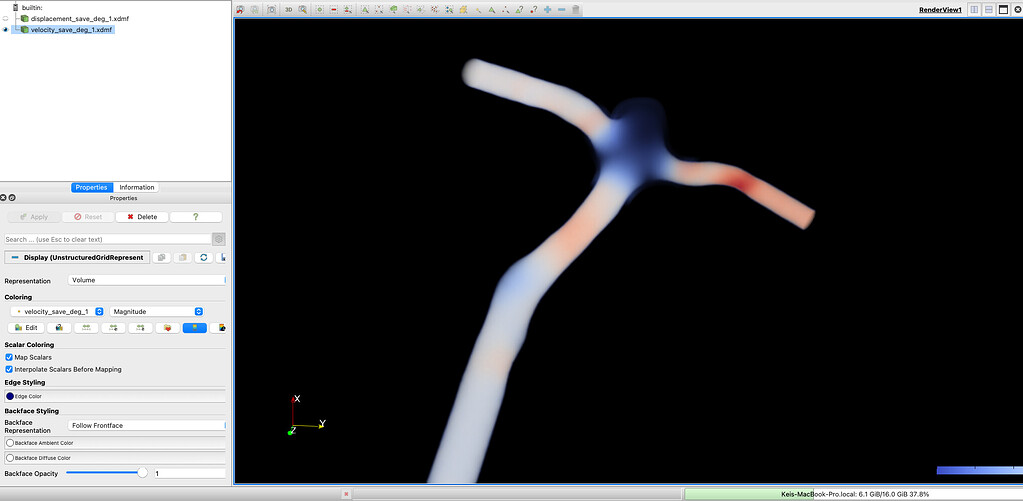This screenshot has height=501, width=1023.
Task: Click the Edit color map button
Action: (x=26, y=327)
